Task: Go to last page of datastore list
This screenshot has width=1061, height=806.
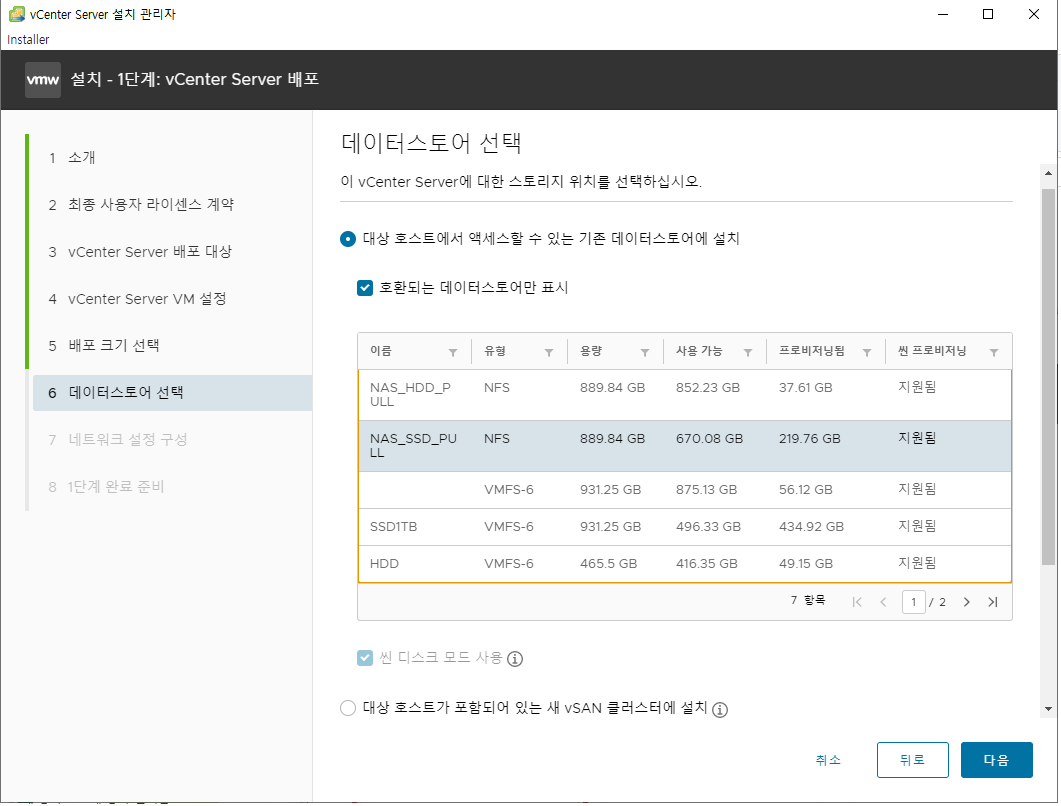Action: point(993,602)
